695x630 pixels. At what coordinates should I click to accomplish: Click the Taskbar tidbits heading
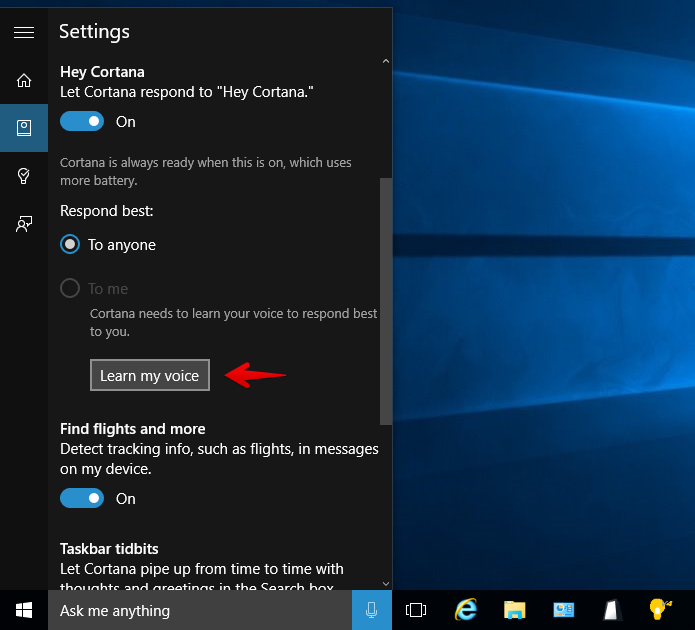point(109,549)
